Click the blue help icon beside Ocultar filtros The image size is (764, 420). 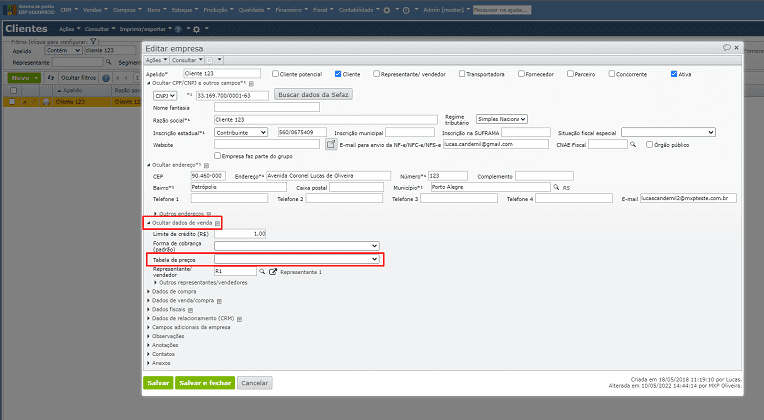click(x=106, y=78)
